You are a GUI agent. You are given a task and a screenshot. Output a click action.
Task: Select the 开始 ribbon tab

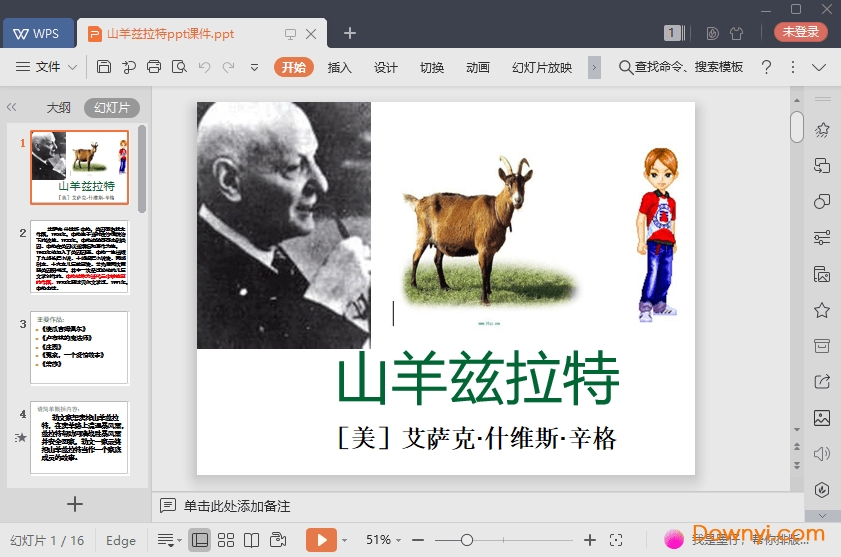[x=294, y=67]
